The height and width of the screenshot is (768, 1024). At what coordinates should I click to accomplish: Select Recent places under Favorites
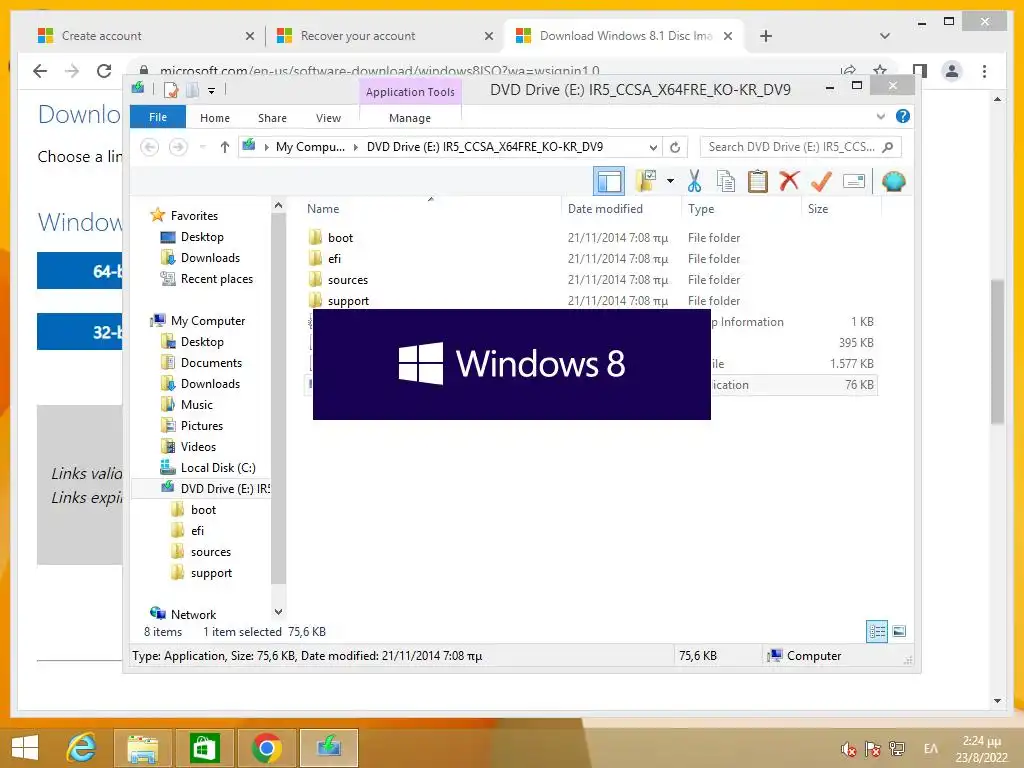(x=217, y=279)
